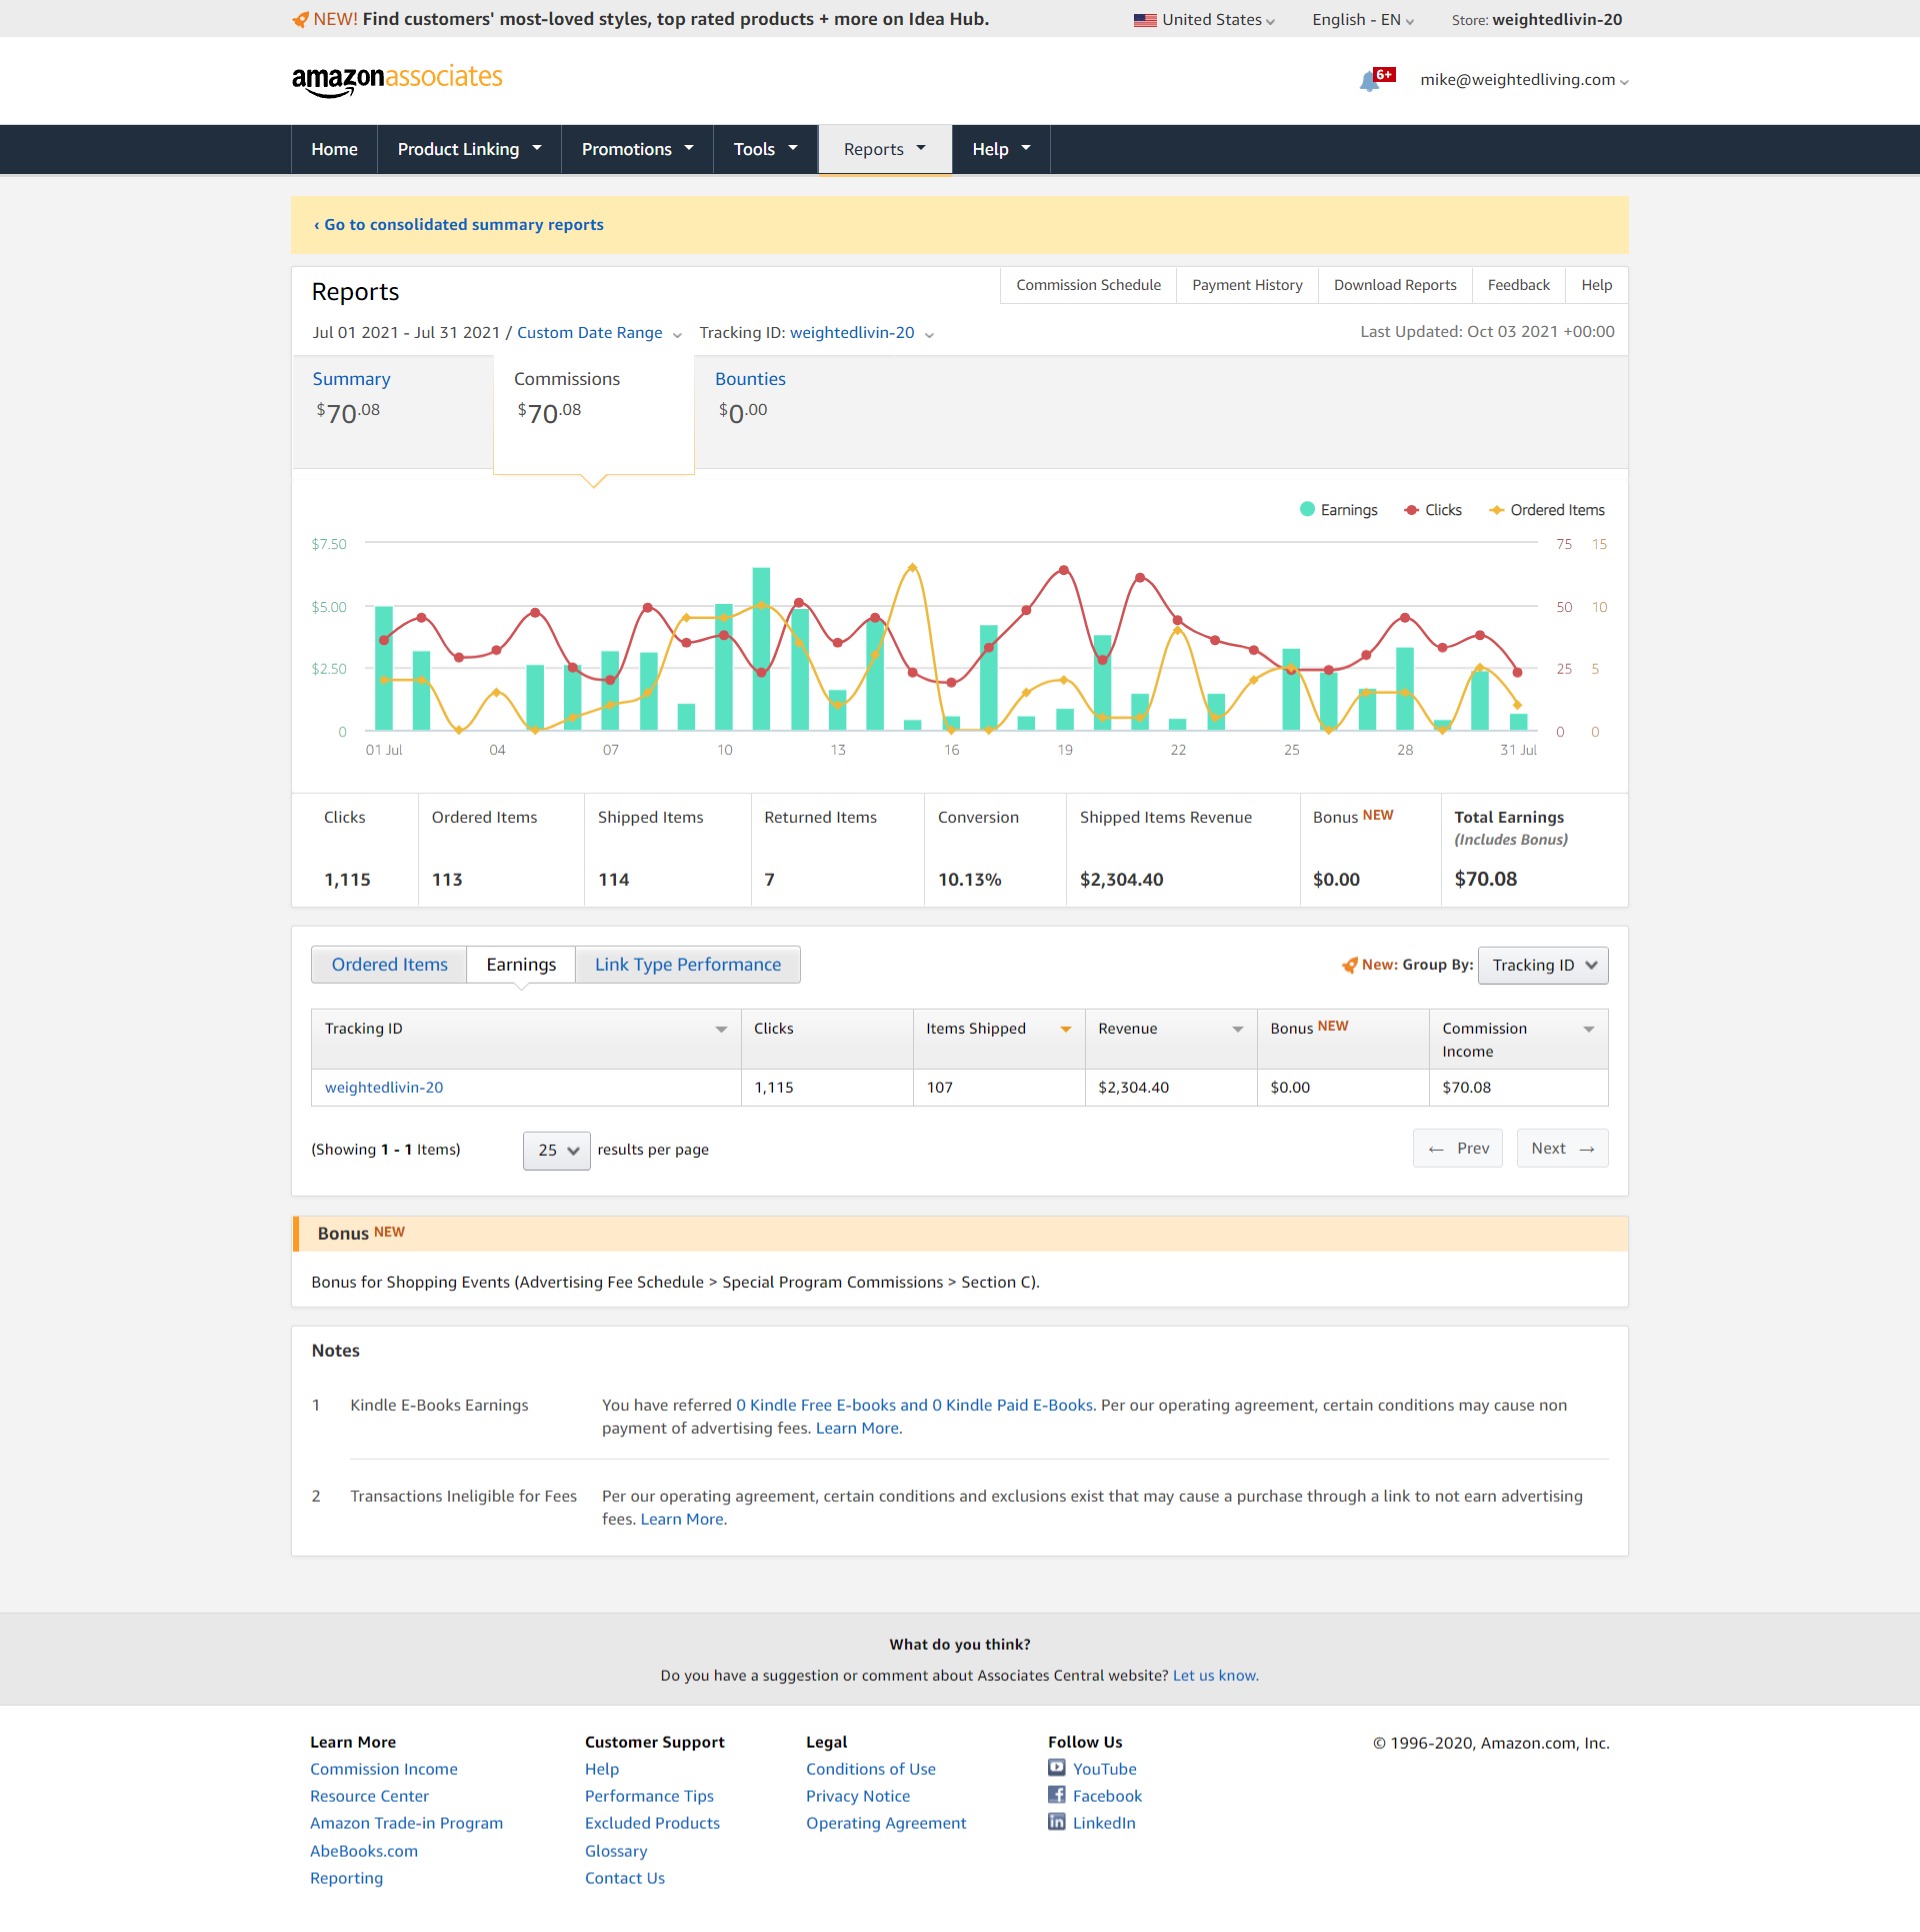Open Resource Center footer link
This screenshot has height=1932, width=1920.
[x=369, y=1796]
